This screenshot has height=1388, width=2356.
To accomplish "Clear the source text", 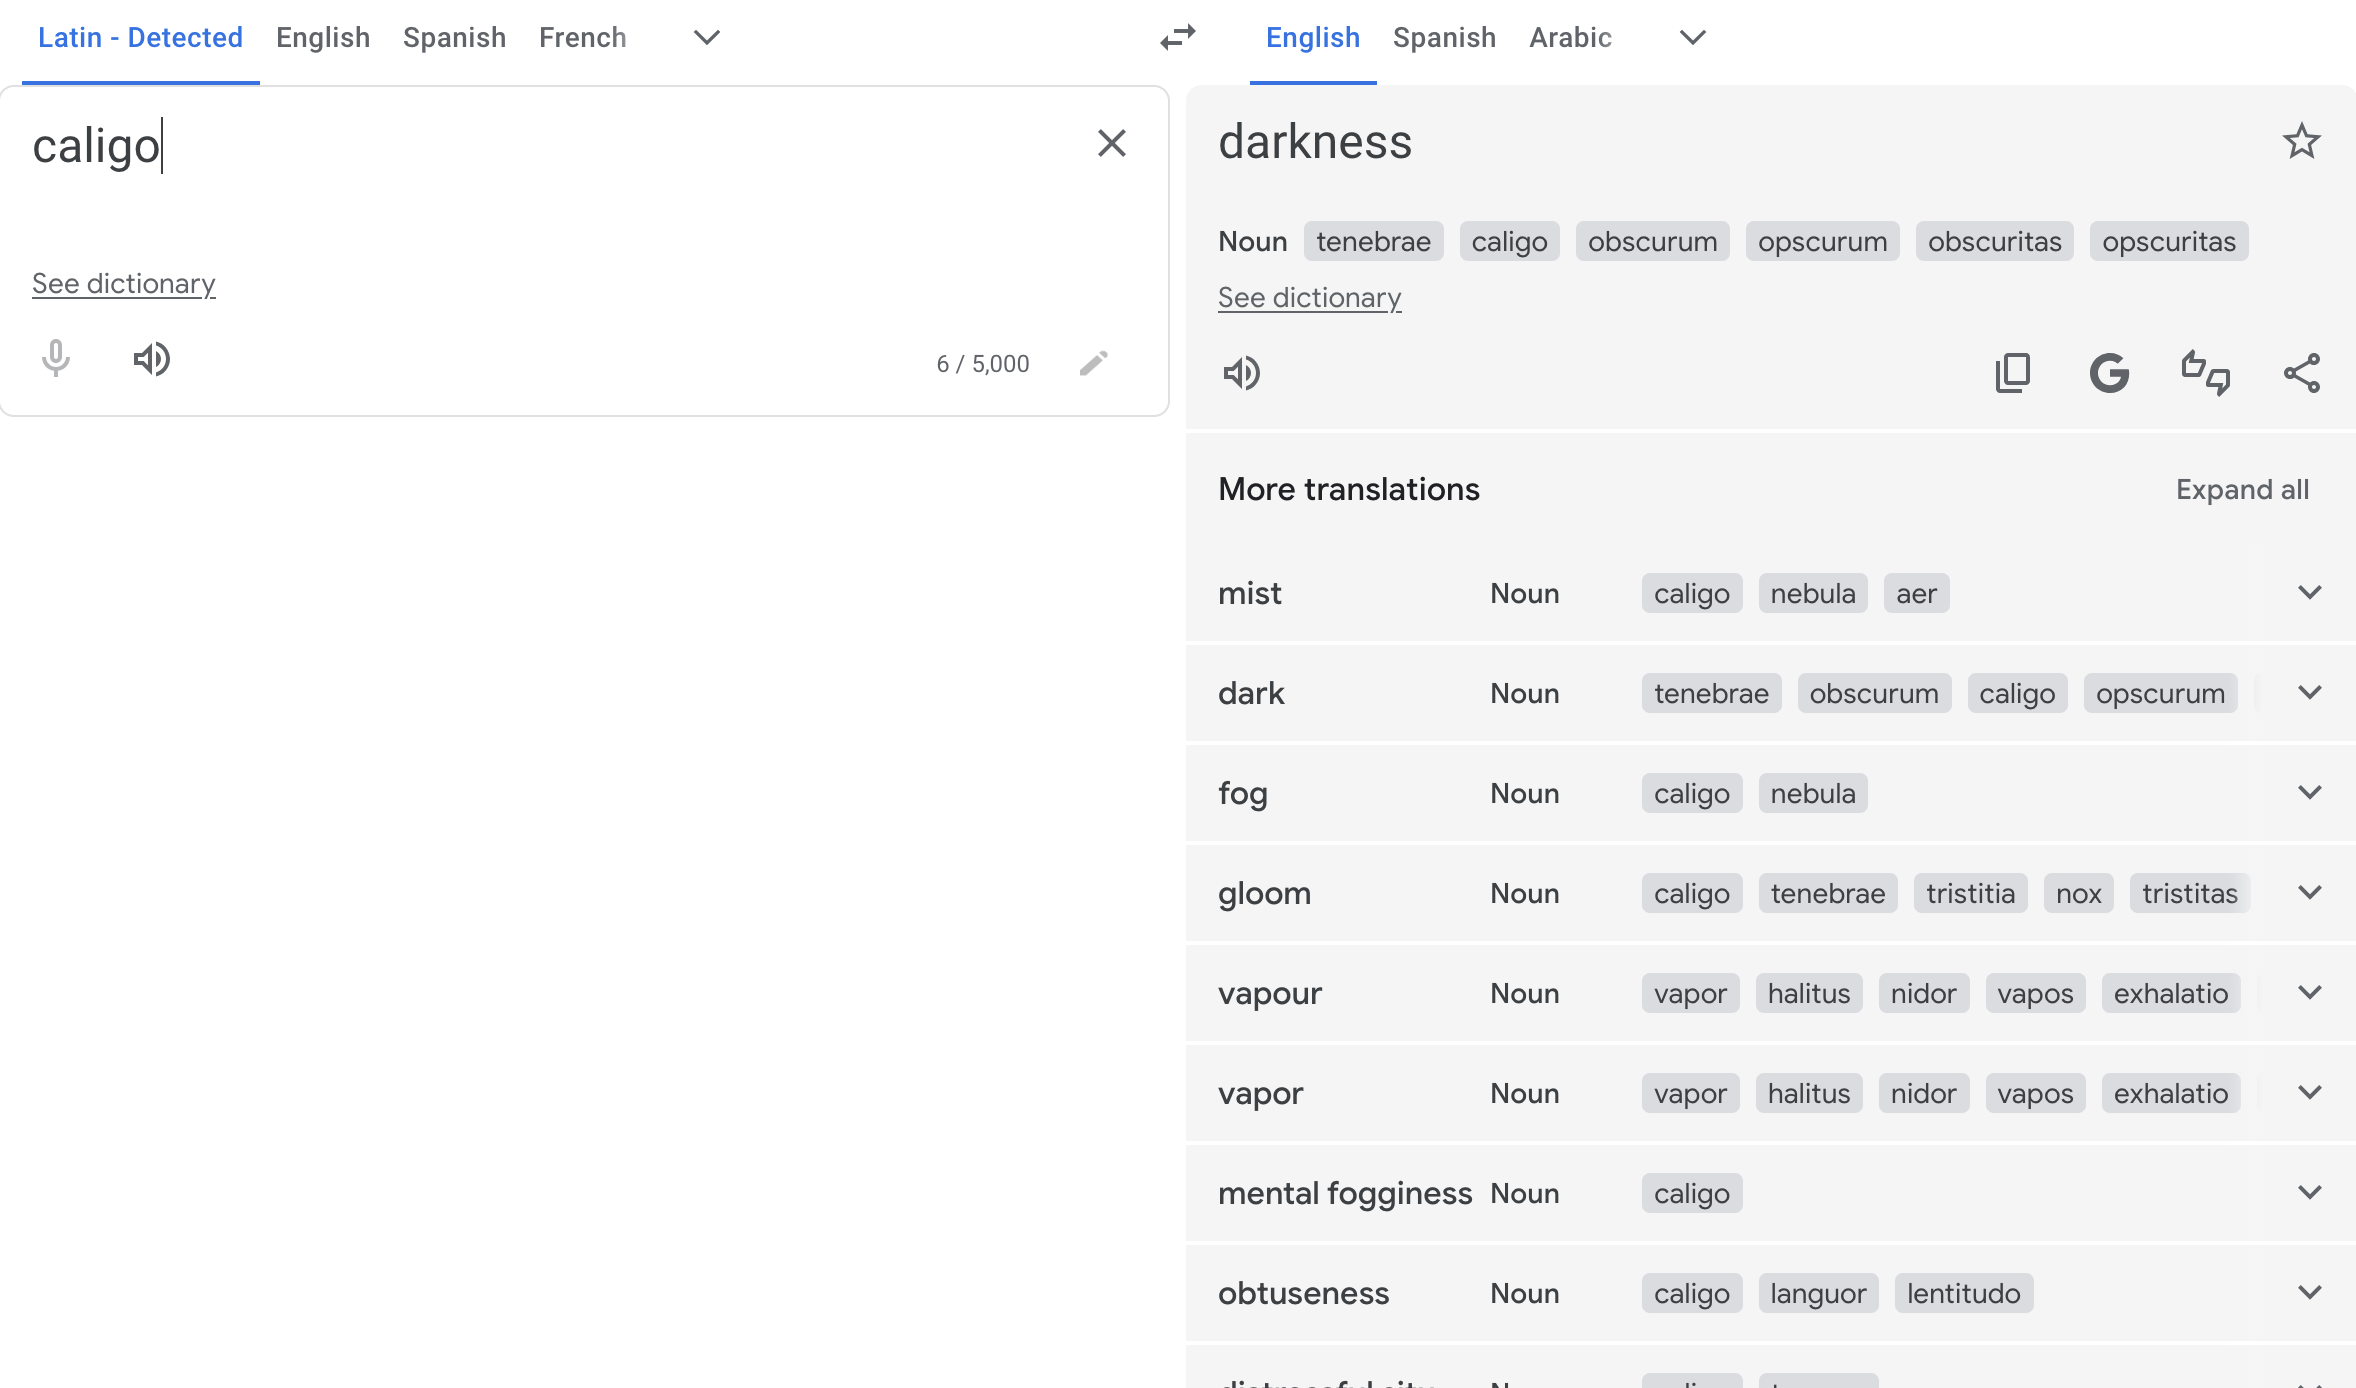I will pyautogui.click(x=1111, y=143).
